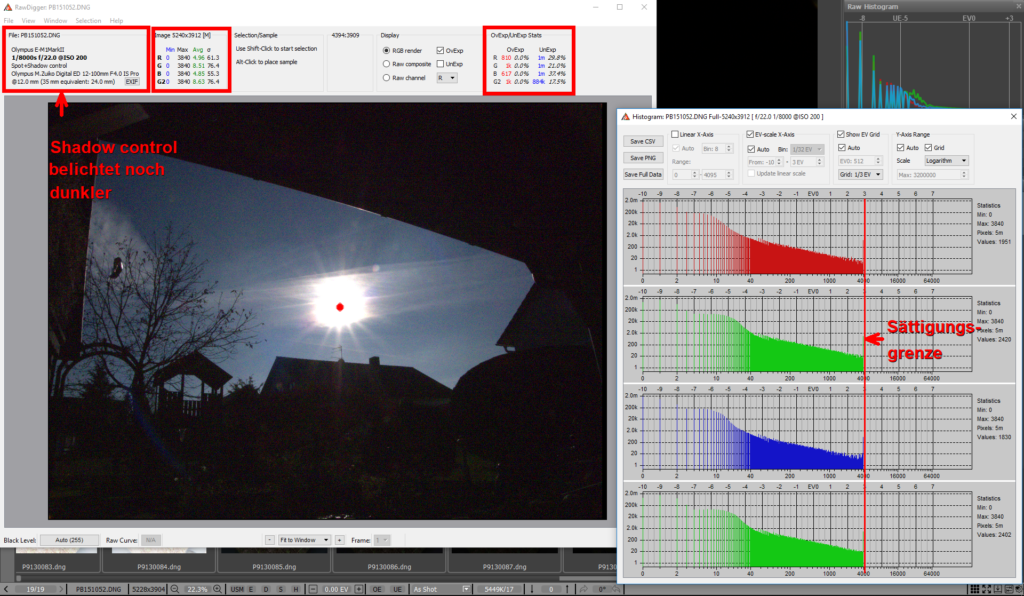Uncheck the Show EV Grid checkbox
Viewport: 1024px width, 596px height.
coord(840,135)
